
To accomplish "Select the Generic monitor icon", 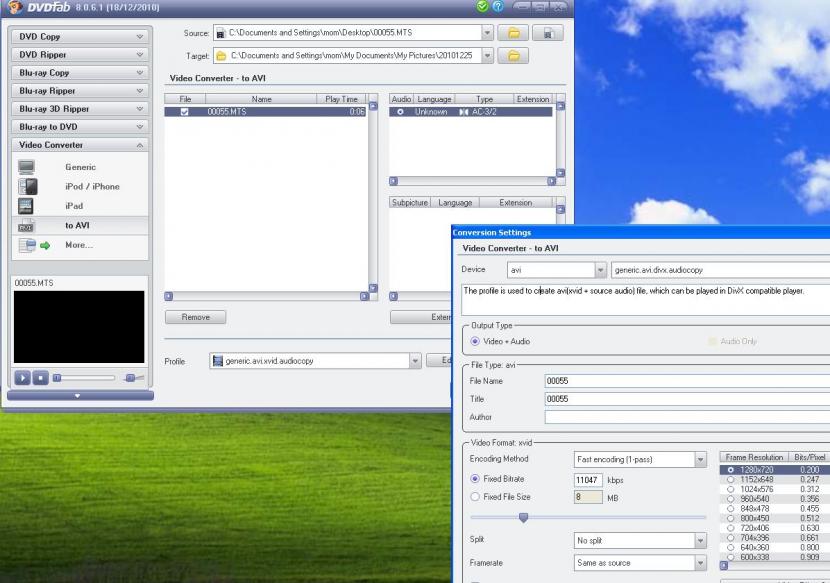I will tap(27, 167).
